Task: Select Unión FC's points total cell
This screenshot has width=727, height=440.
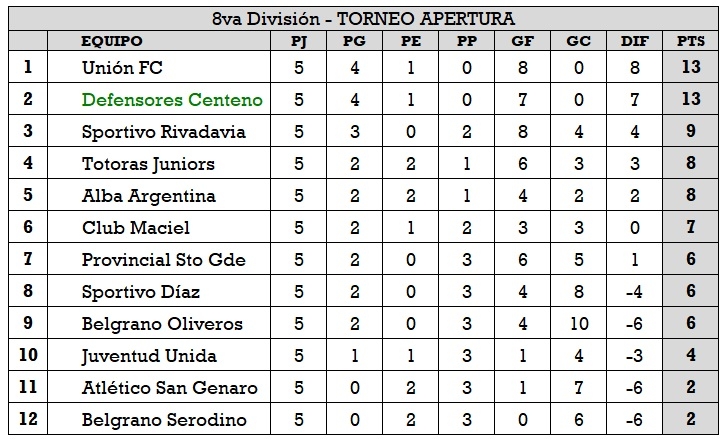Action: tap(689, 68)
